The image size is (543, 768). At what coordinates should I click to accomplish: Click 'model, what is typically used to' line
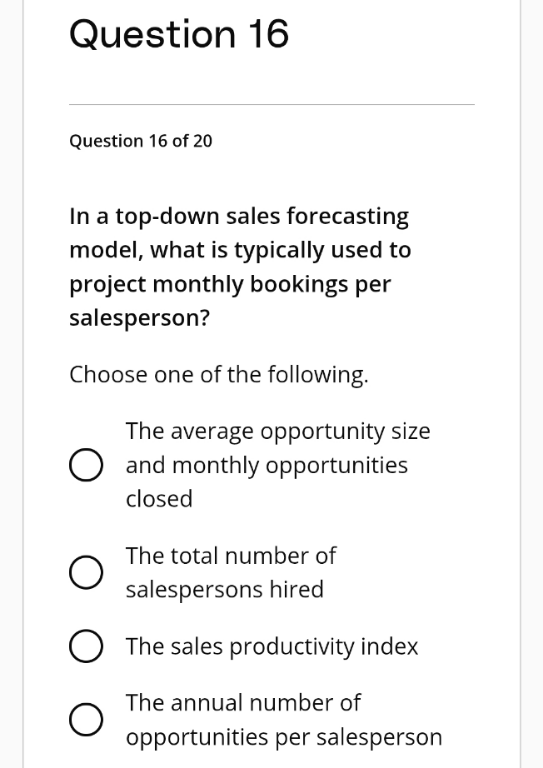tap(240, 250)
